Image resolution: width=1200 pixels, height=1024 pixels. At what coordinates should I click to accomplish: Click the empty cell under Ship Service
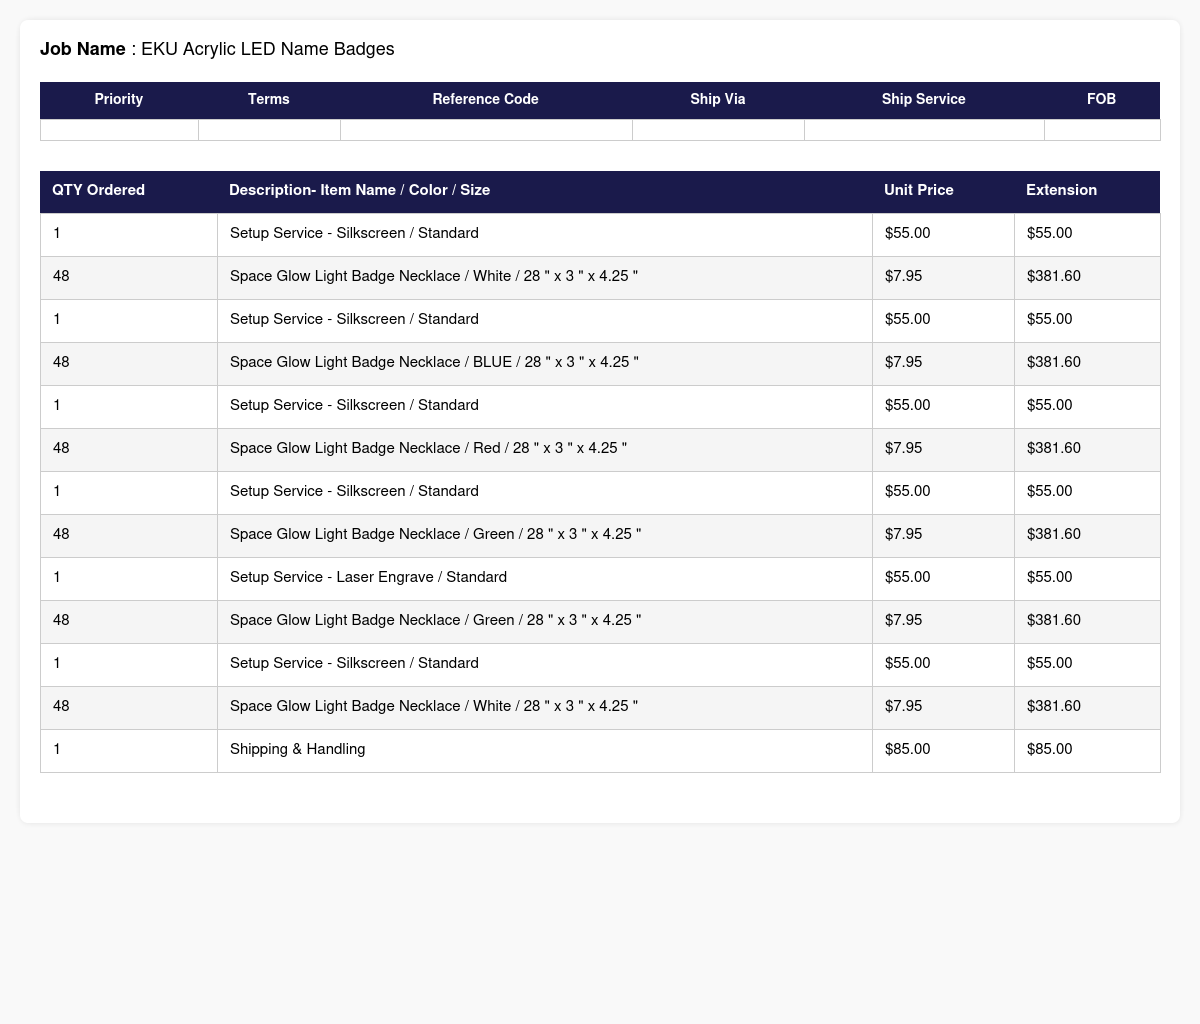click(x=924, y=130)
